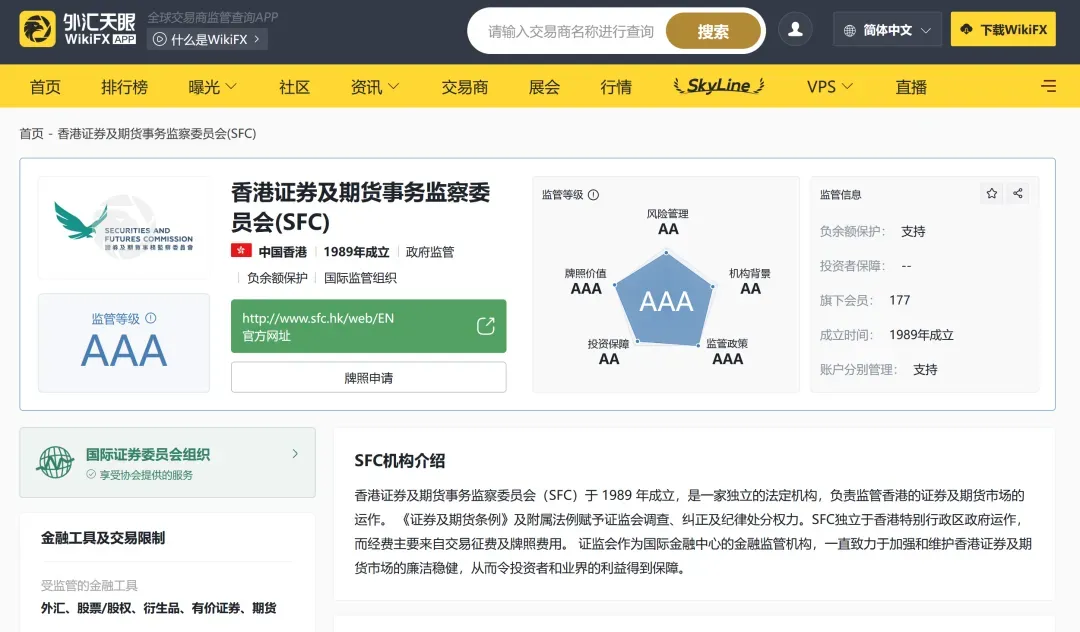Screen dimensions: 1080x632
Task: Click 牌照价值 AAA rating label
Action: (x=585, y=282)
